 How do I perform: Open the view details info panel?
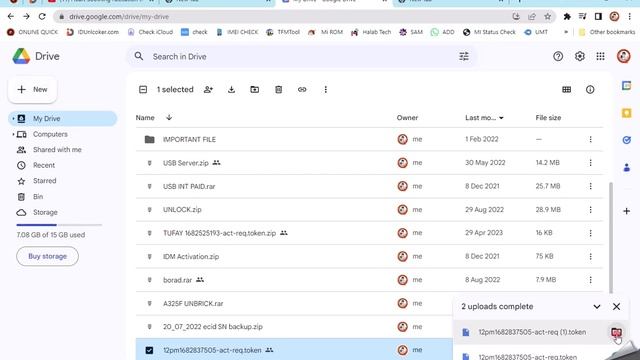coord(590,89)
